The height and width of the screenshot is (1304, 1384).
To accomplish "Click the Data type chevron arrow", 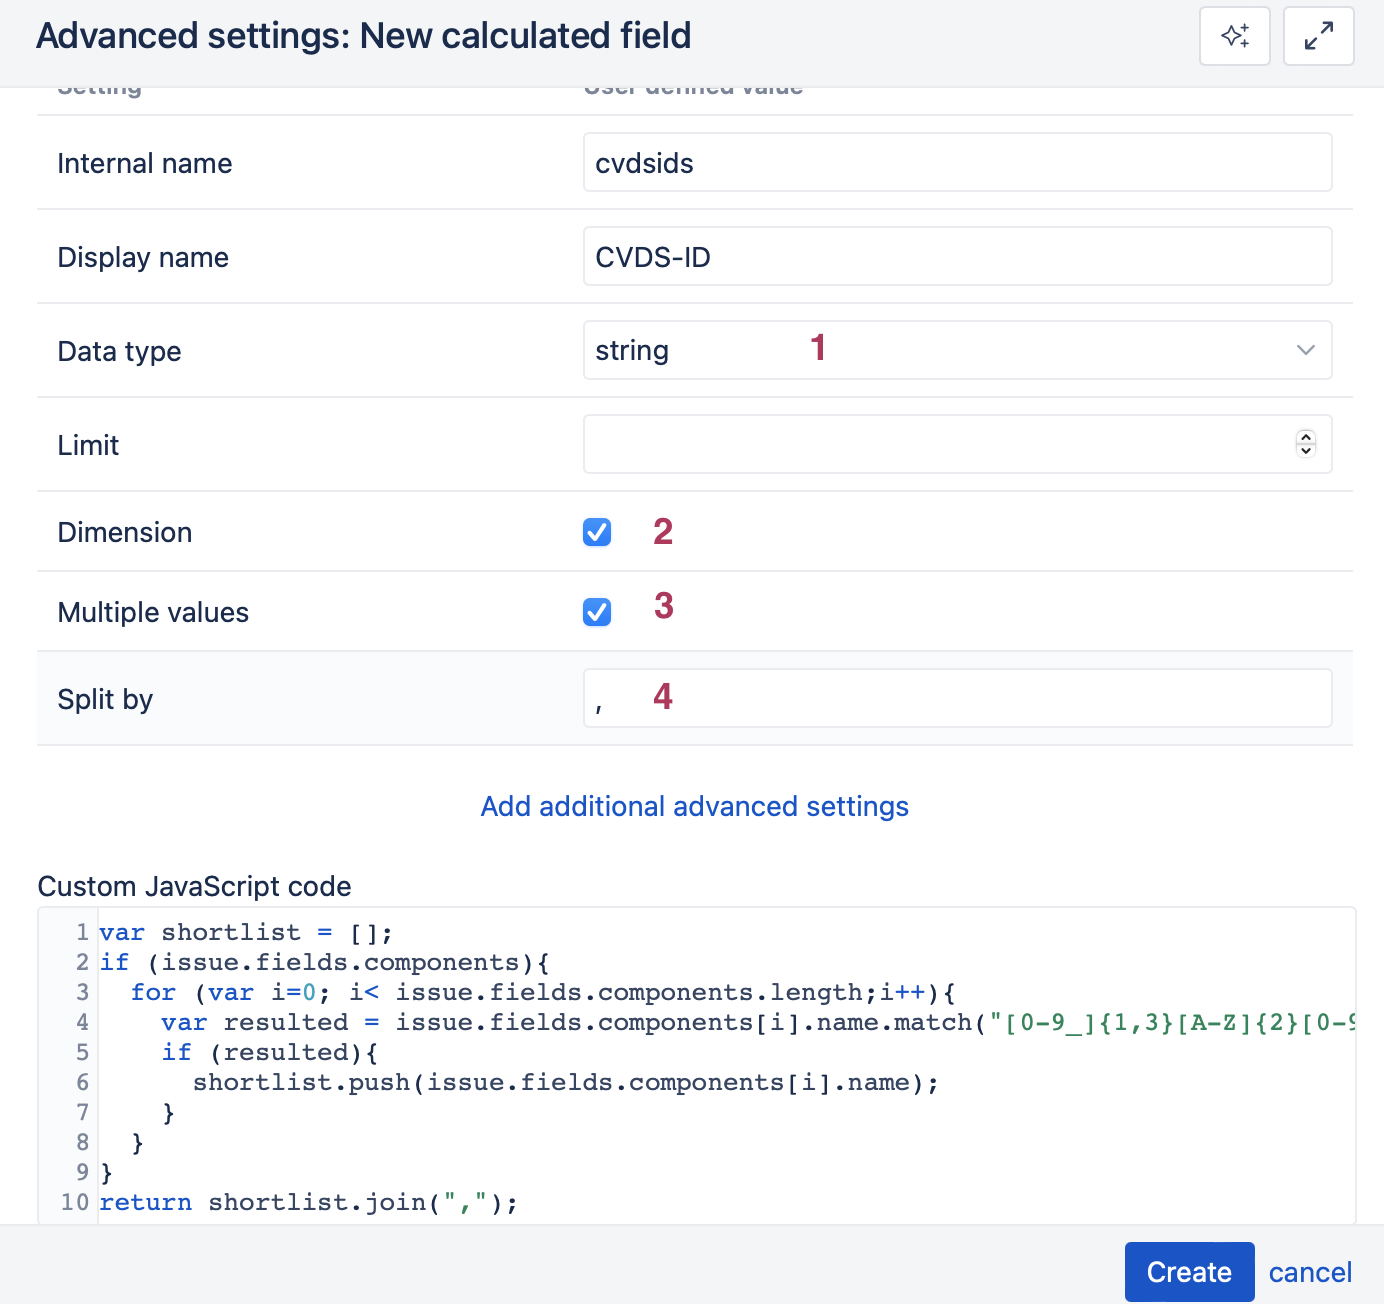I will point(1305,350).
